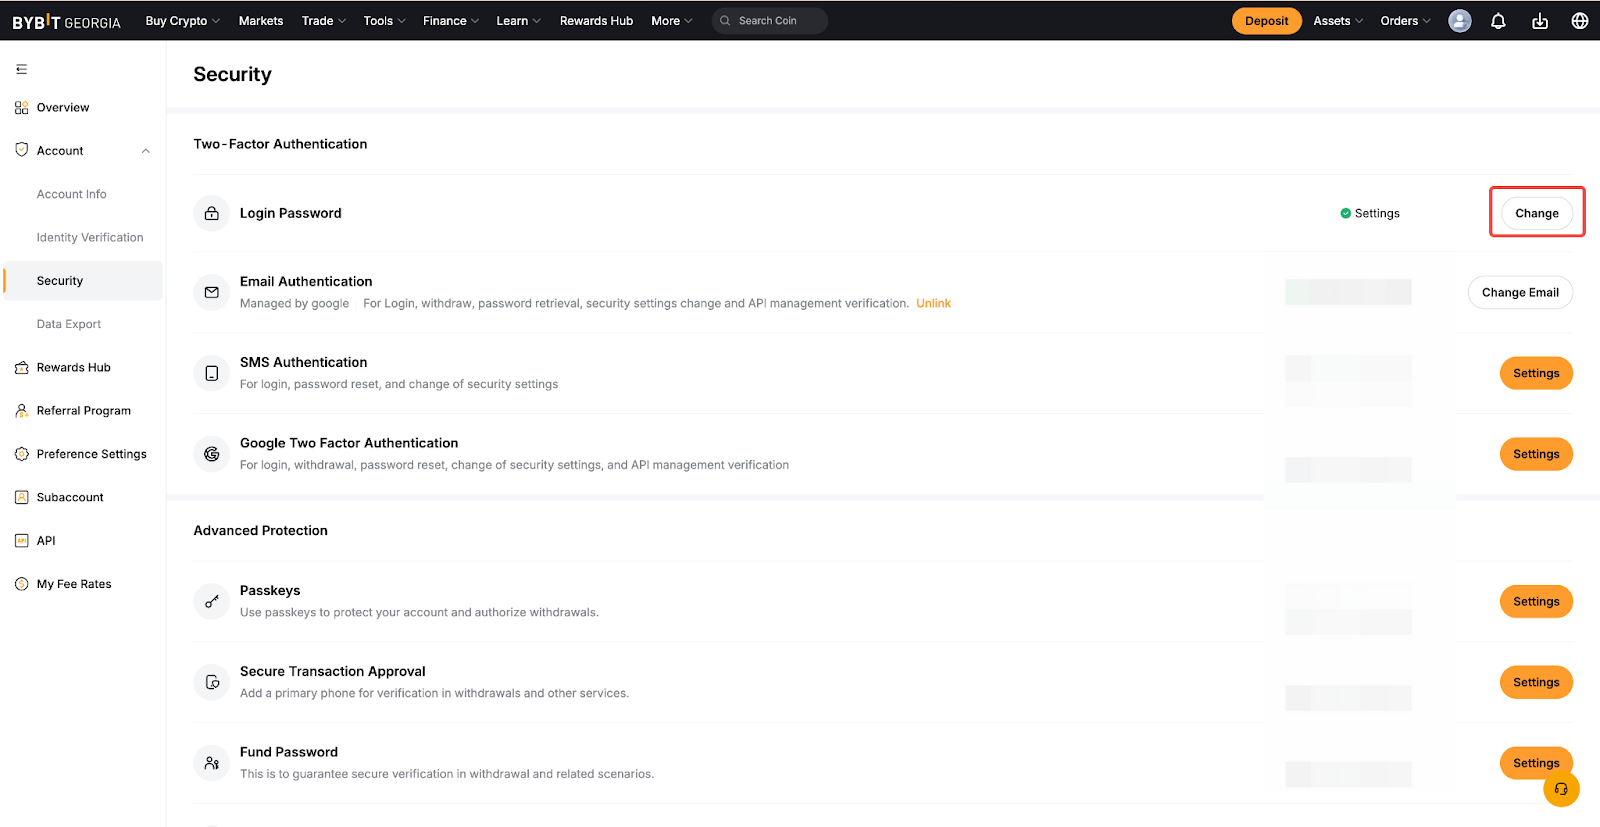The width and height of the screenshot is (1600, 827).
Task: Expand the Buy Crypto dropdown
Action: pos(182,21)
